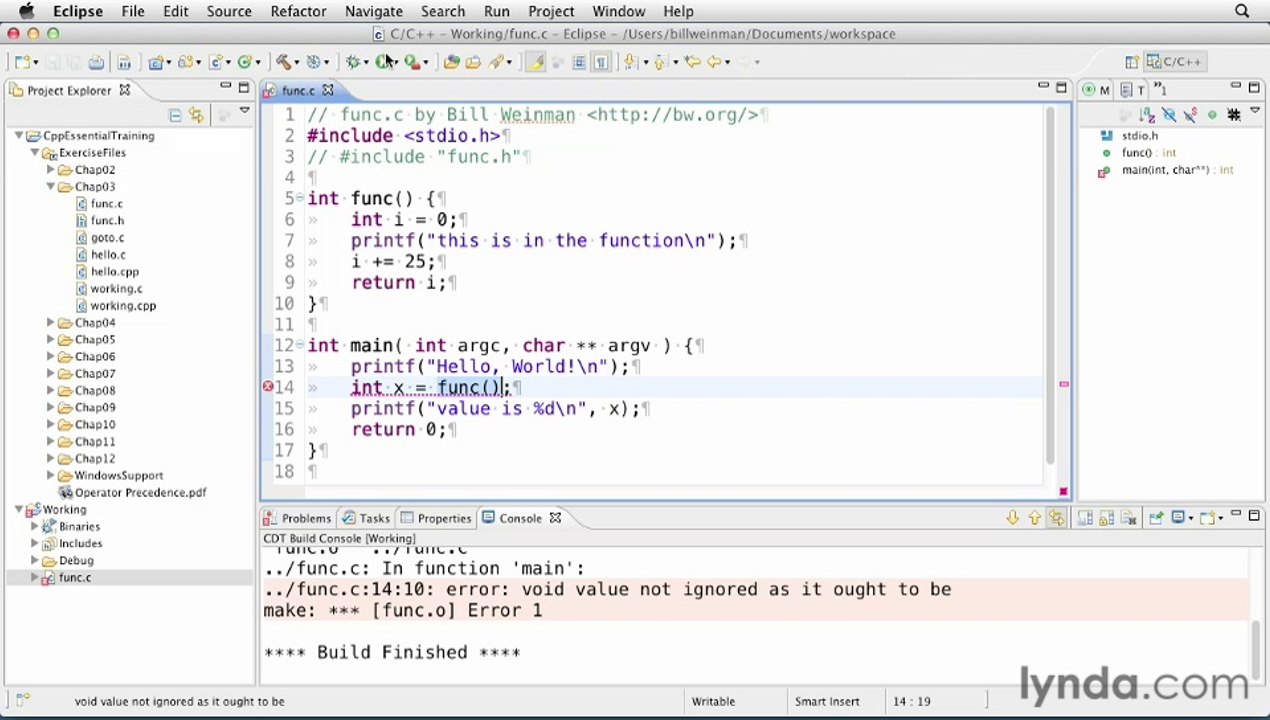Toggle Show Whitespace Characters button
The image size is (1270, 720).
click(x=601, y=62)
